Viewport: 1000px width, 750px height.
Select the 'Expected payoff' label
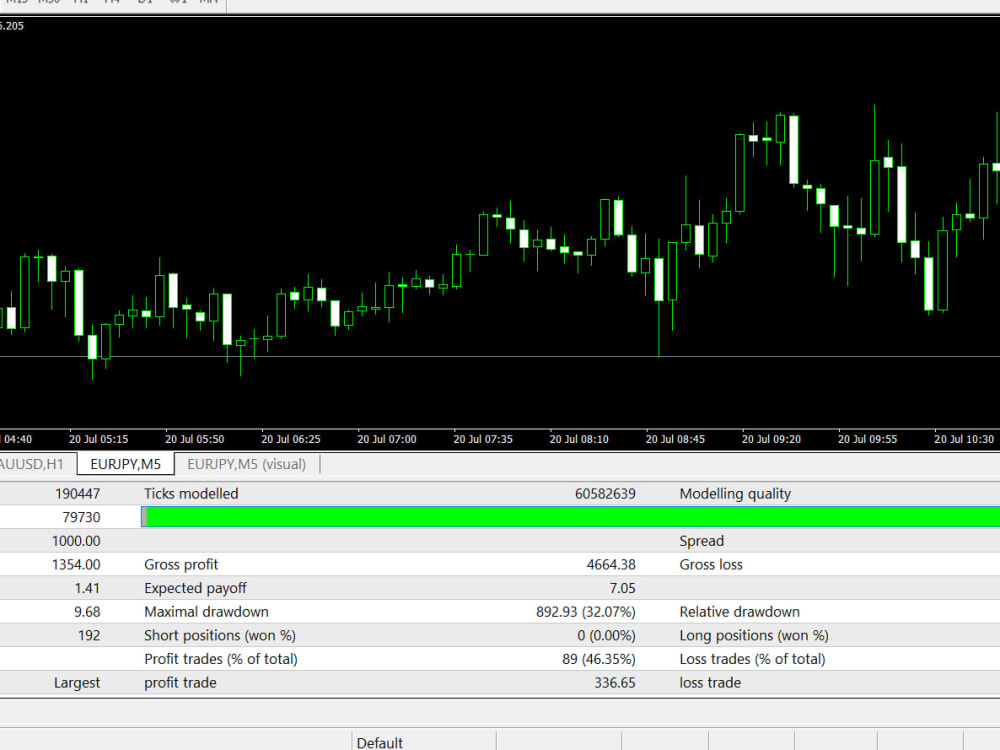pyautogui.click(x=195, y=588)
